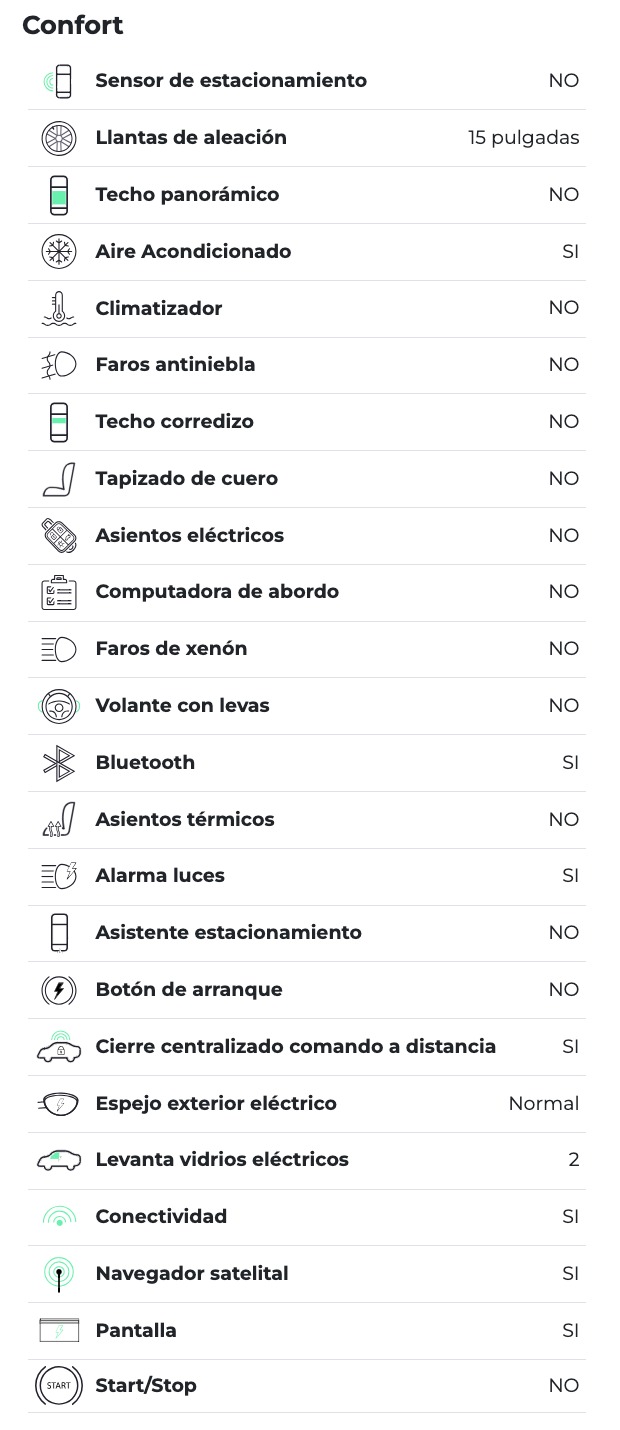Click the Start/Stop round icon
Viewport: 620px width, 1430px height.
58,1386
